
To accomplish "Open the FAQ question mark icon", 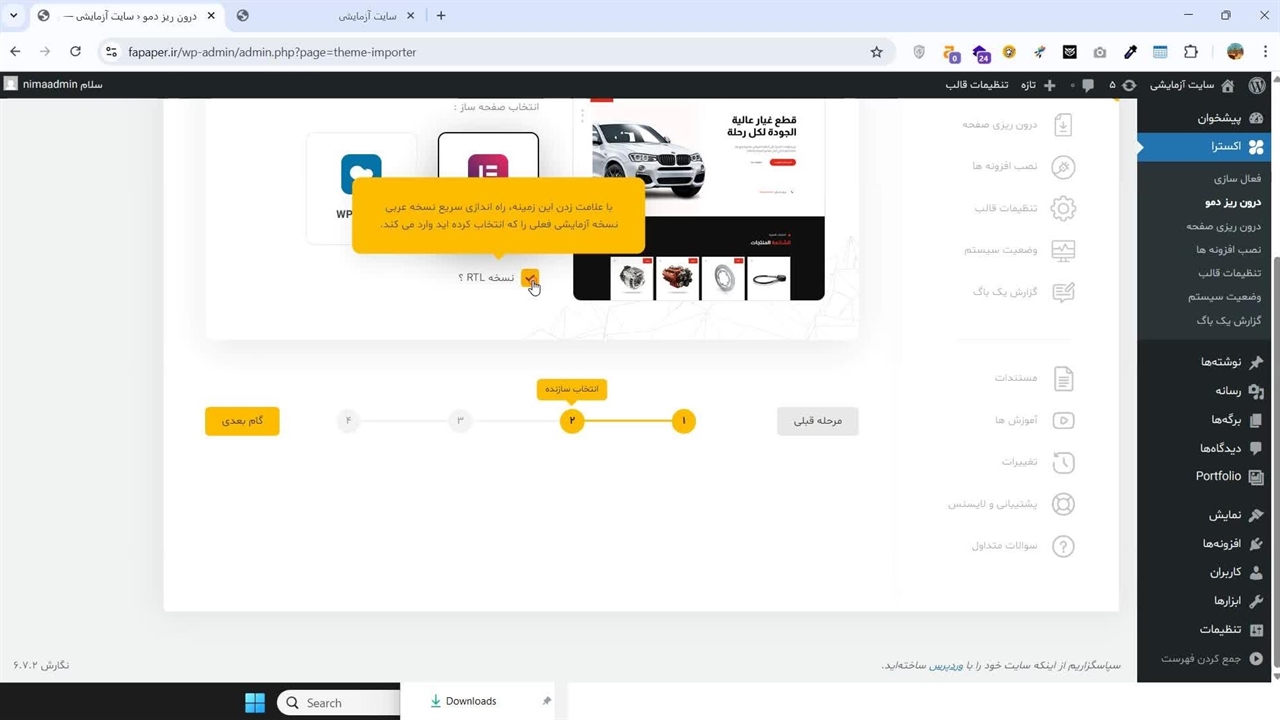I will click(x=1063, y=546).
